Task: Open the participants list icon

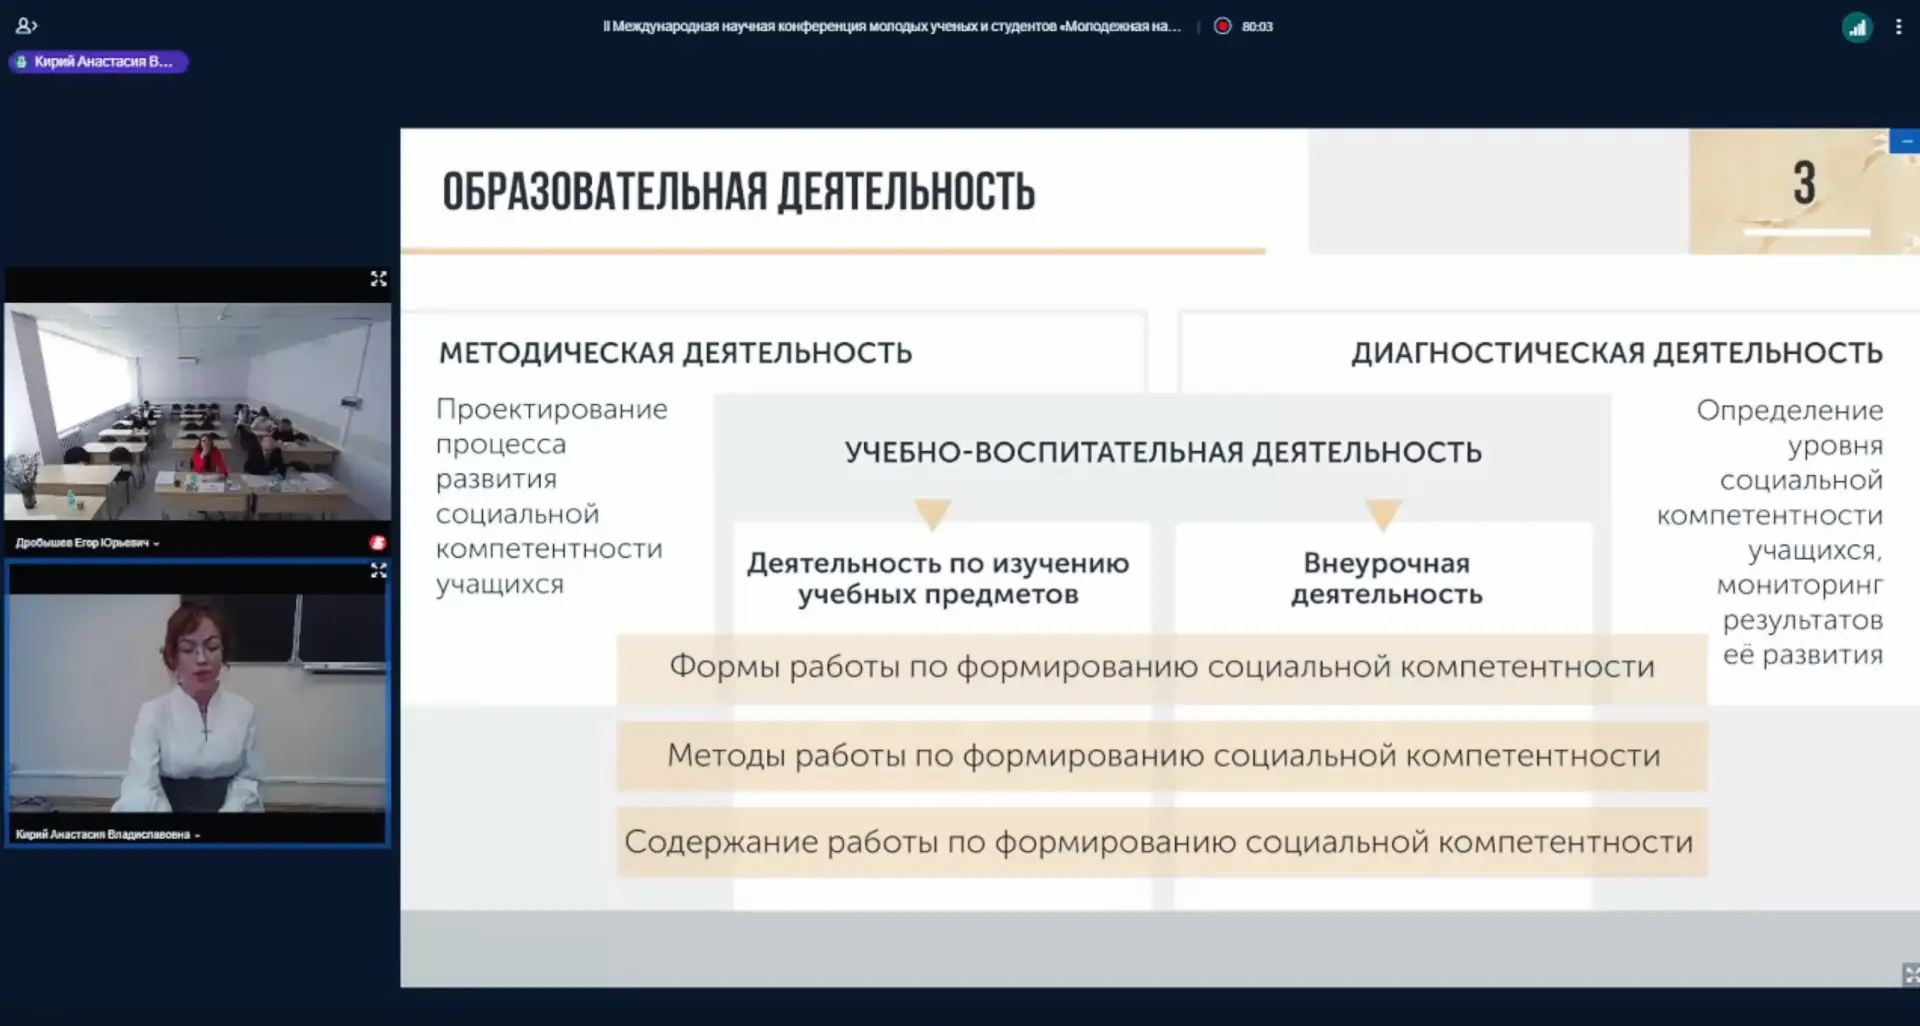Action: point(26,26)
